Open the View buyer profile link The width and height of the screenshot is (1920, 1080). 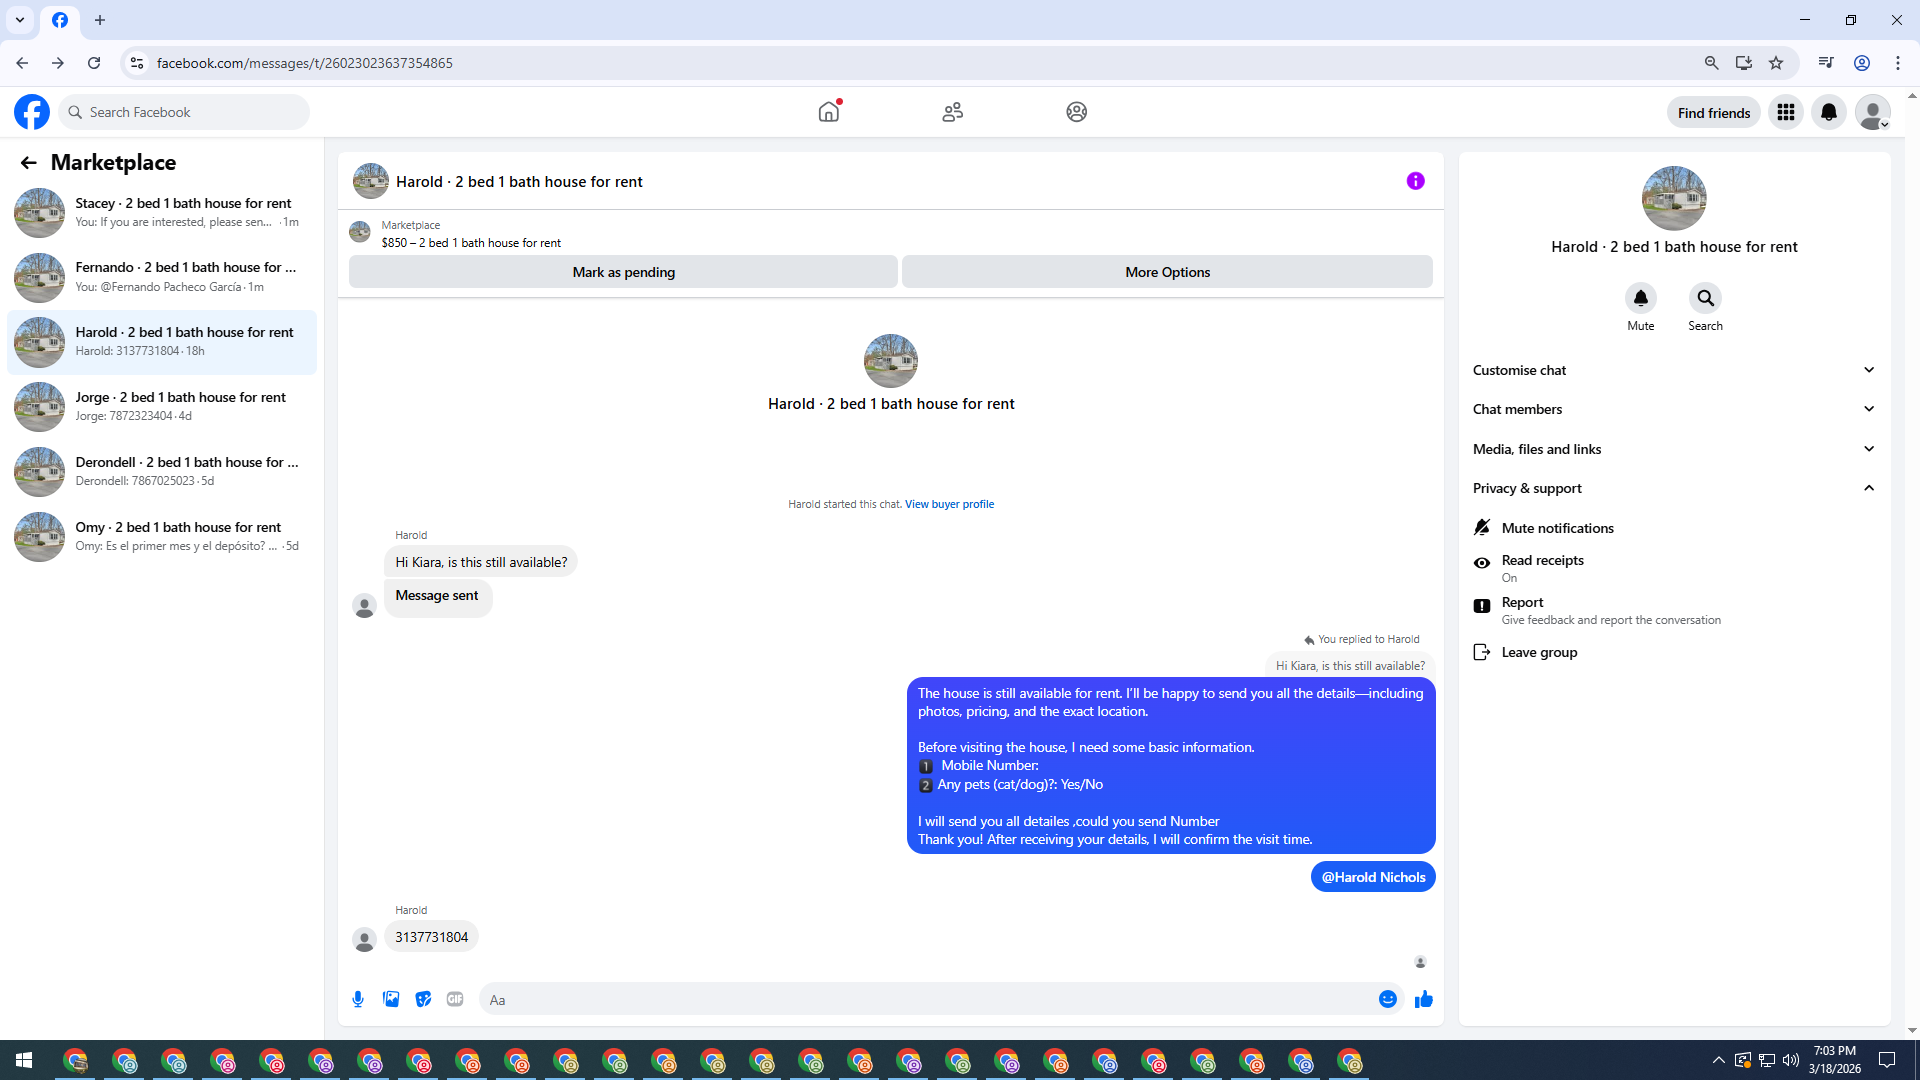[x=949, y=504]
